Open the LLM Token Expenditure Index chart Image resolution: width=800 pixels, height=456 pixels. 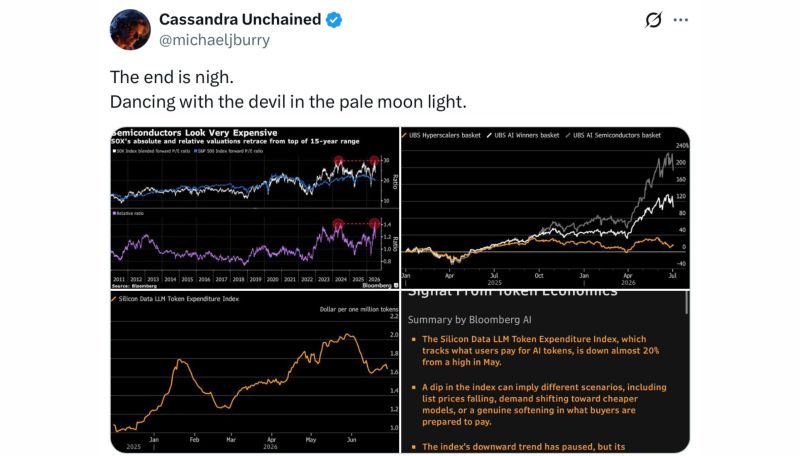(x=255, y=372)
